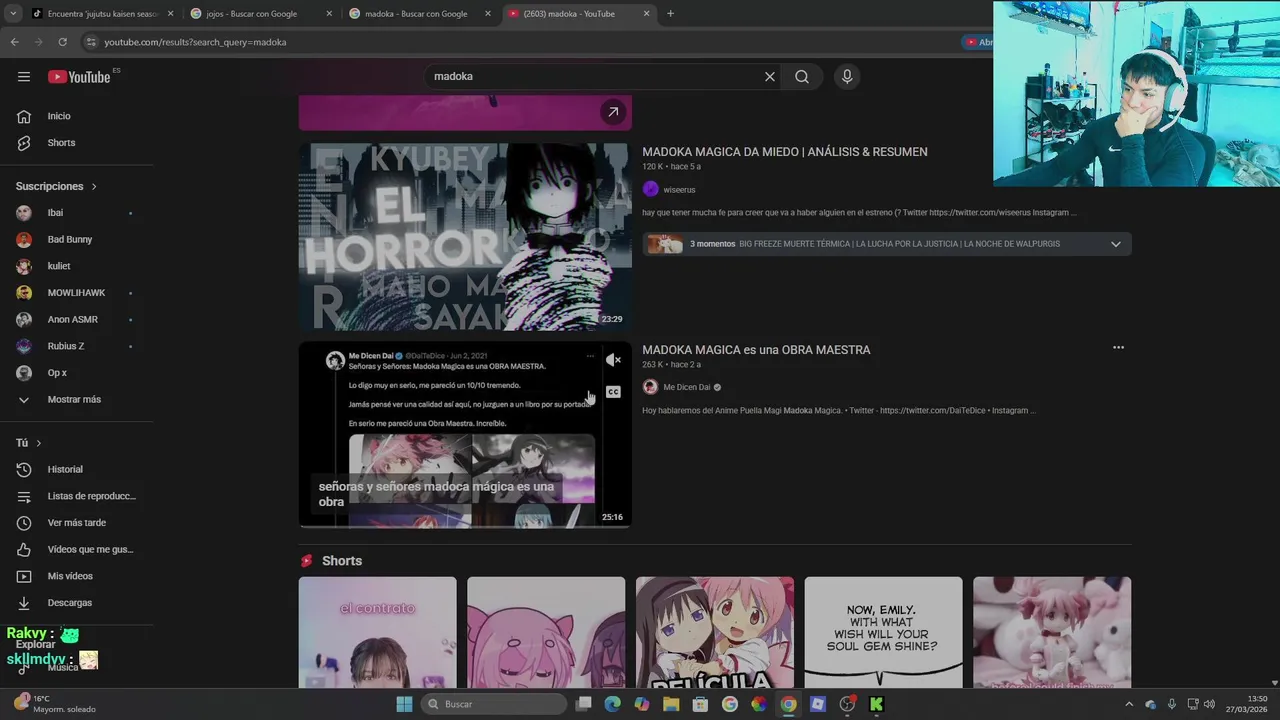Screen dimensions: 1280x720
Task: Toggle subtitles on the video preview
Action: click(x=613, y=392)
